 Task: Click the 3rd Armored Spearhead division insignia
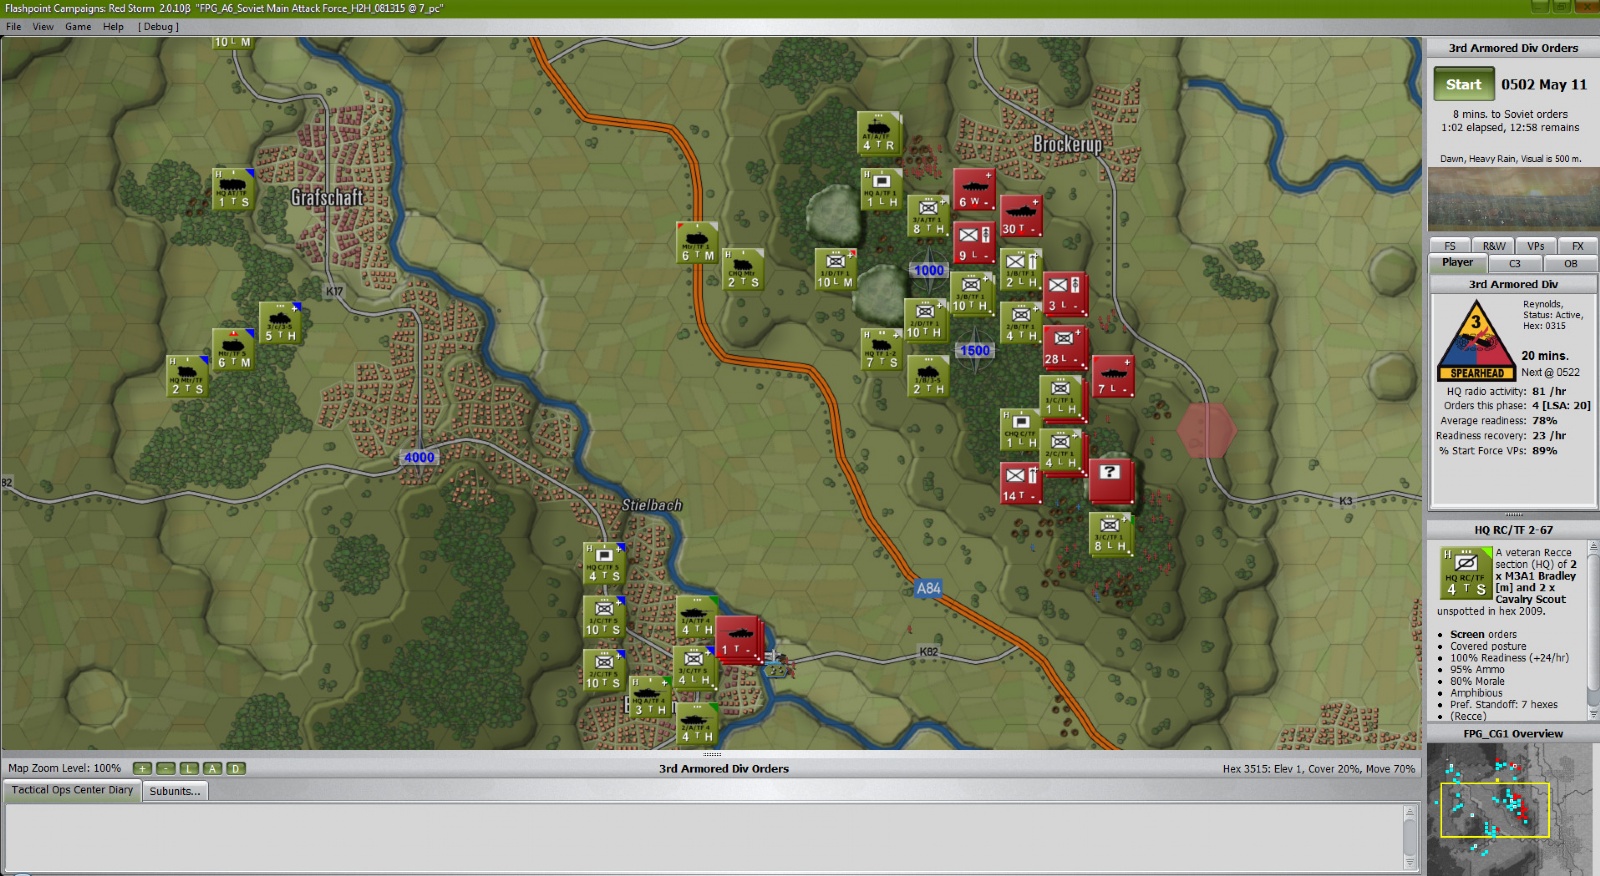(1475, 341)
